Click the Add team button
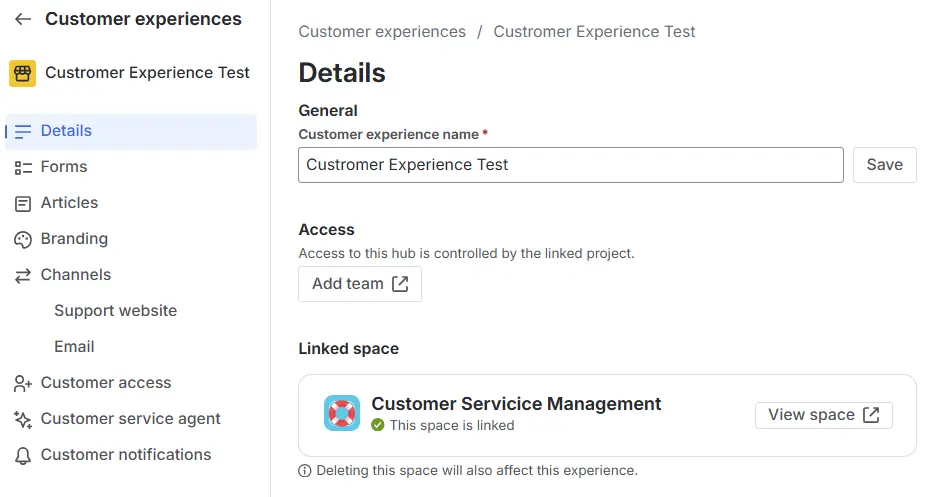Viewport: 936px width, 497px height. [359, 284]
